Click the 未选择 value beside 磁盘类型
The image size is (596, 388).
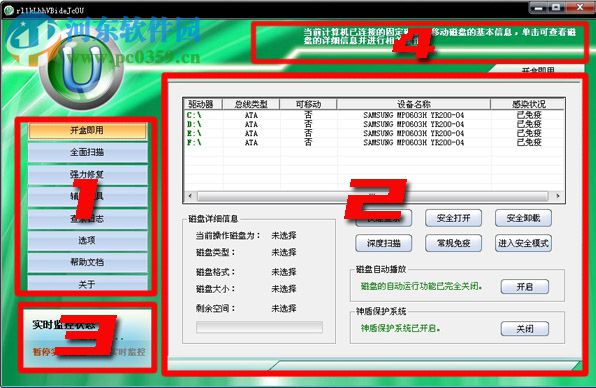point(284,252)
